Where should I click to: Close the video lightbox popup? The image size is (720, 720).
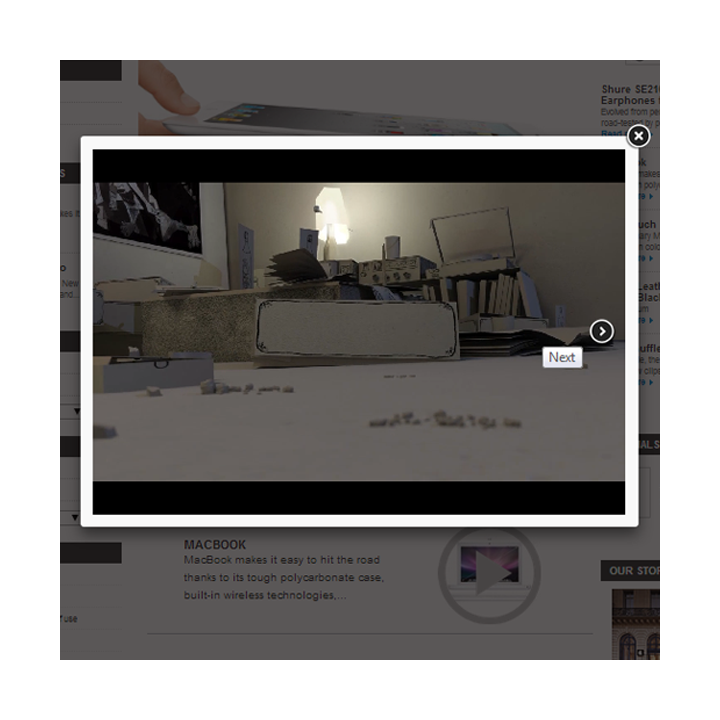pos(638,136)
